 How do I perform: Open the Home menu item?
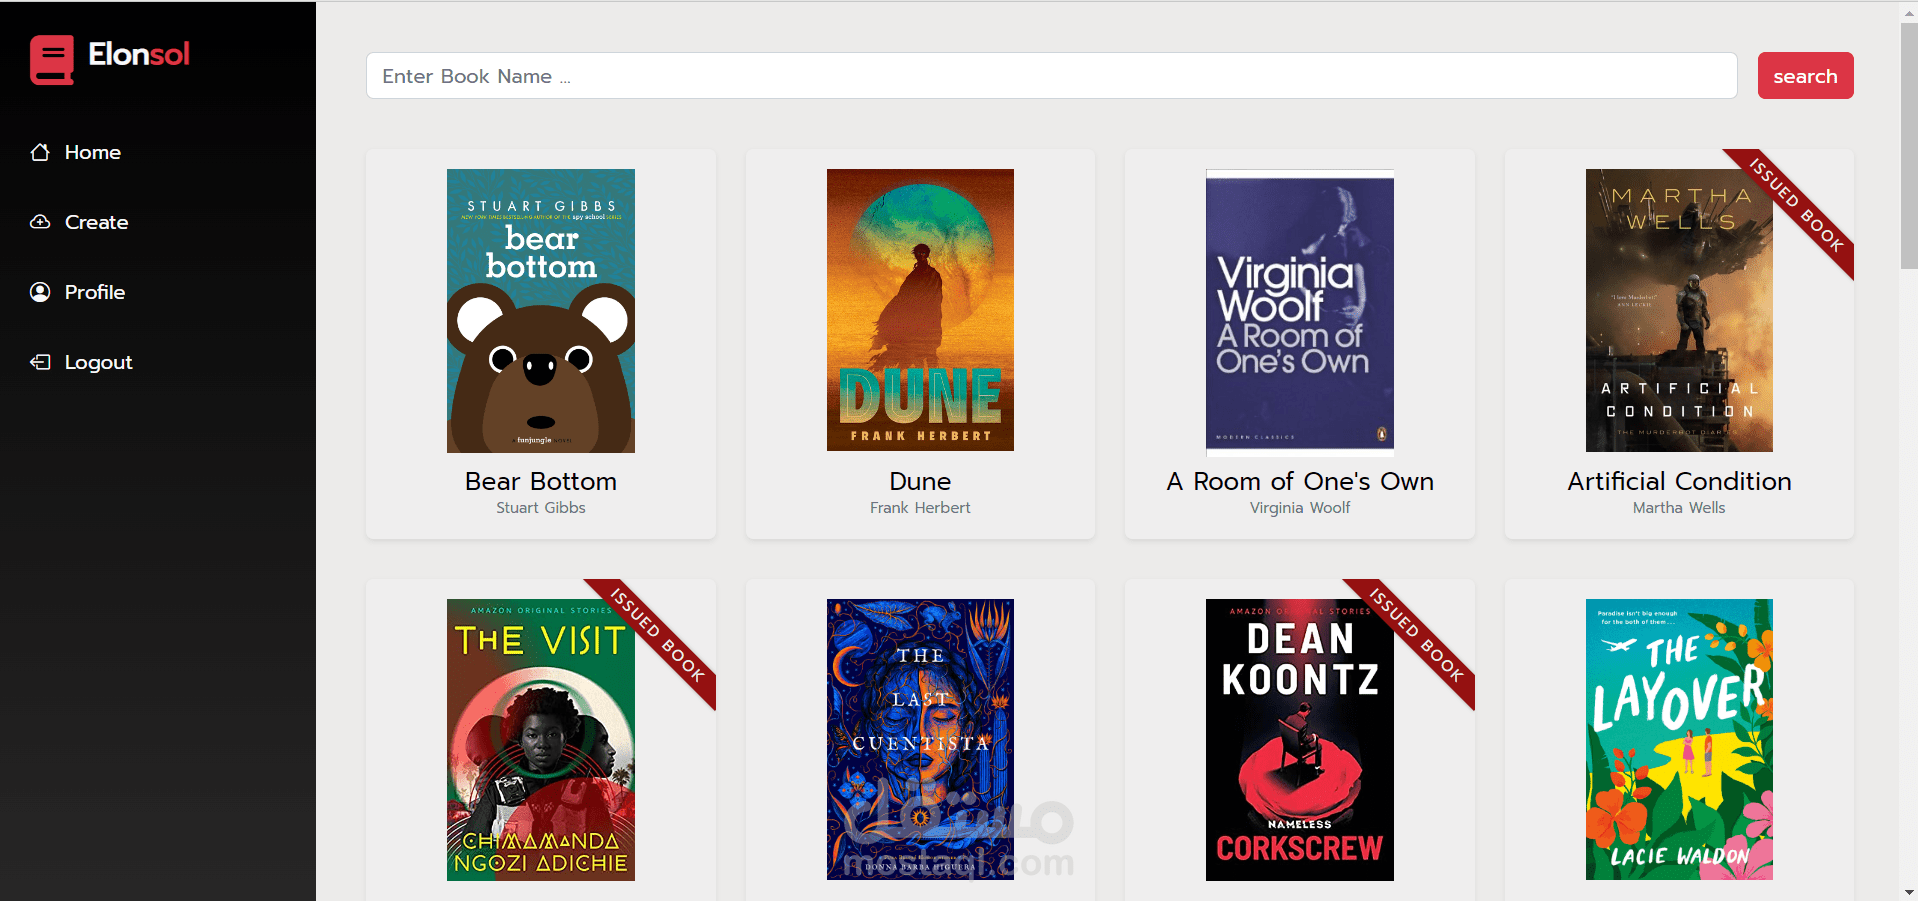(93, 152)
